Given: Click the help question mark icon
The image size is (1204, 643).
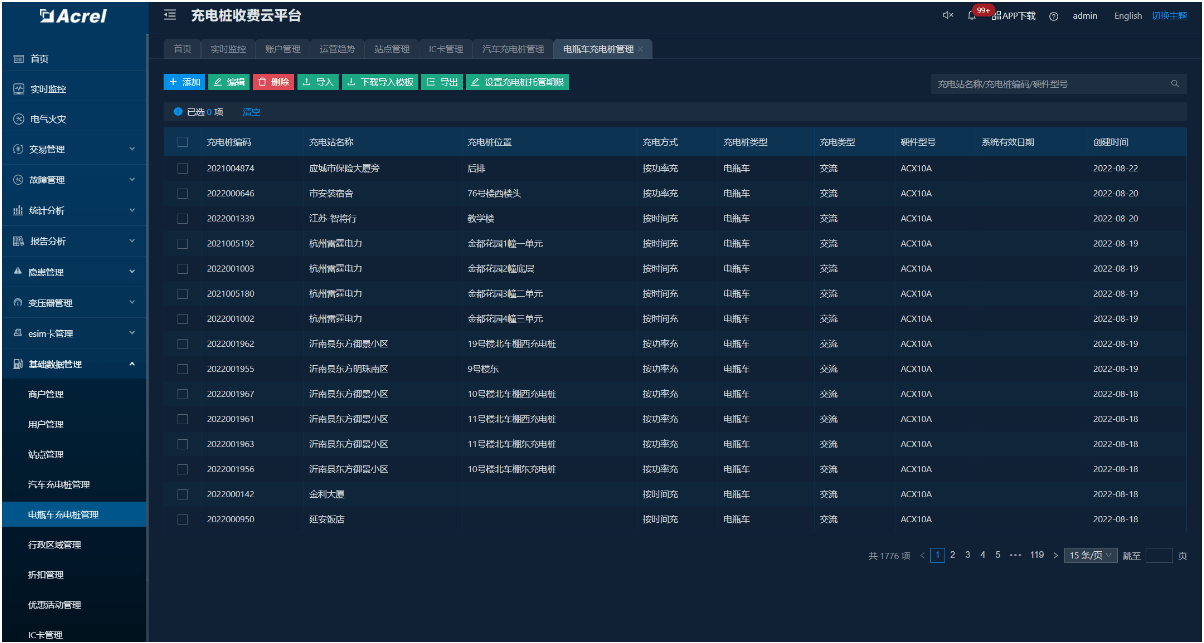Looking at the screenshot, I should tap(1054, 16).
